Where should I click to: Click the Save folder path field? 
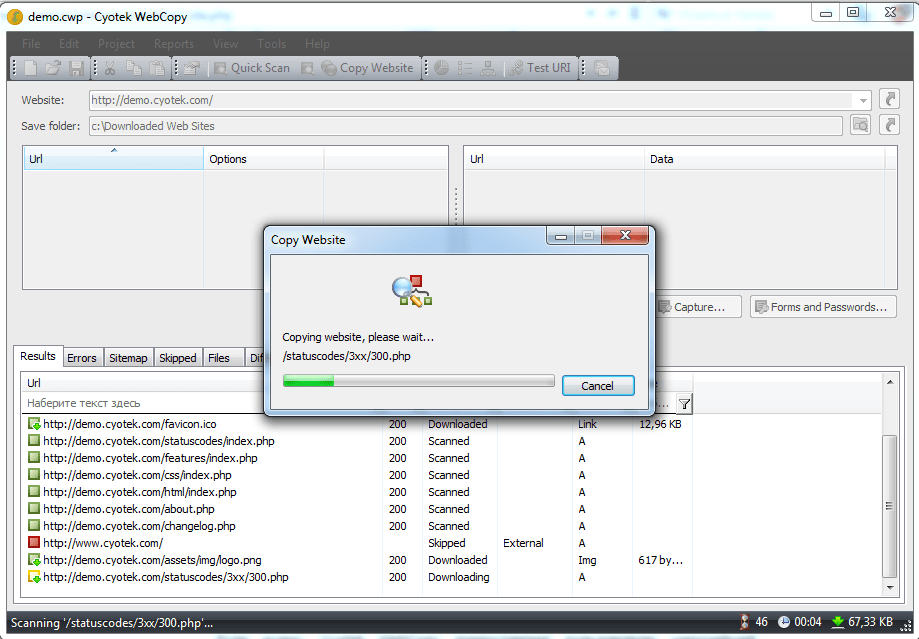[x=465, y=126]
